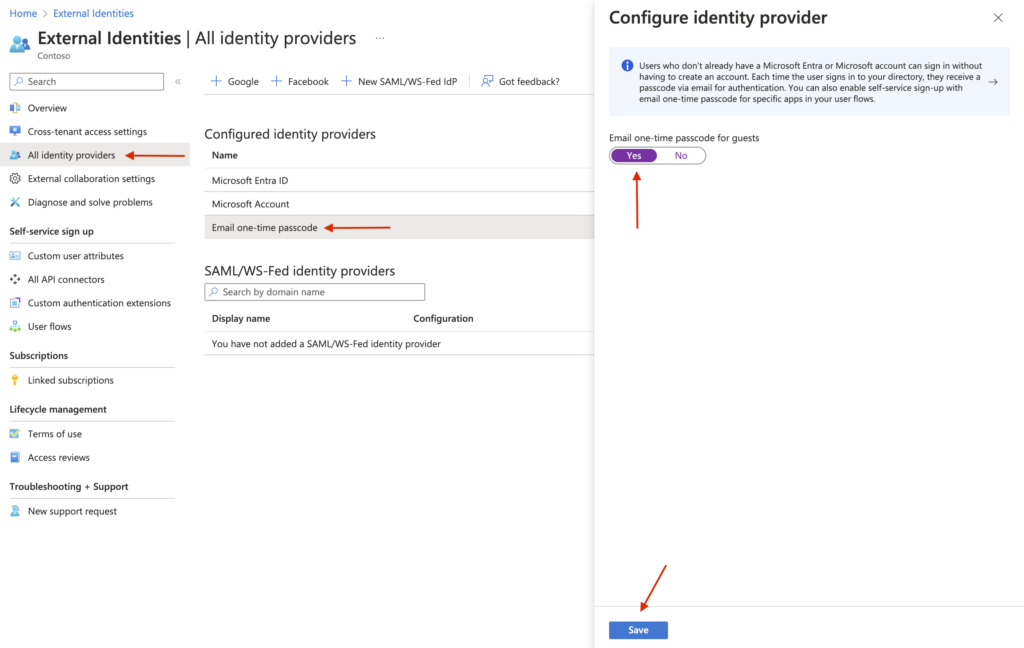
Task: Open Custom user attributes menu item
Action: pyautogui.click(x=76, y=256)
